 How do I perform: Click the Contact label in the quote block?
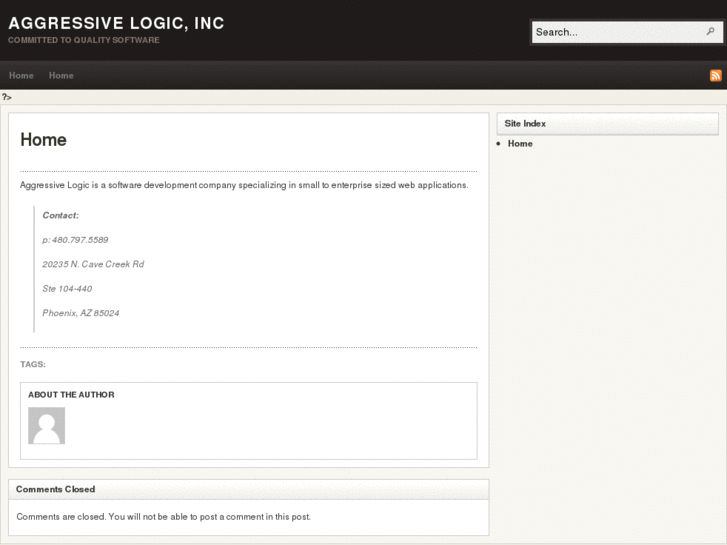[60, 215]
